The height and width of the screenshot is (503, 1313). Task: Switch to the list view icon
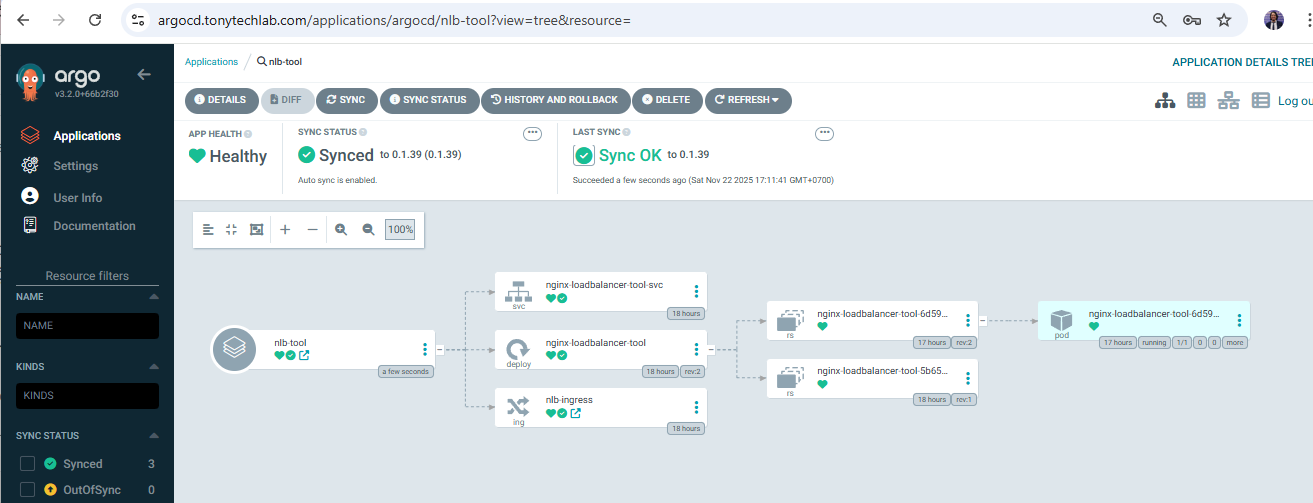click(1260, 100)
